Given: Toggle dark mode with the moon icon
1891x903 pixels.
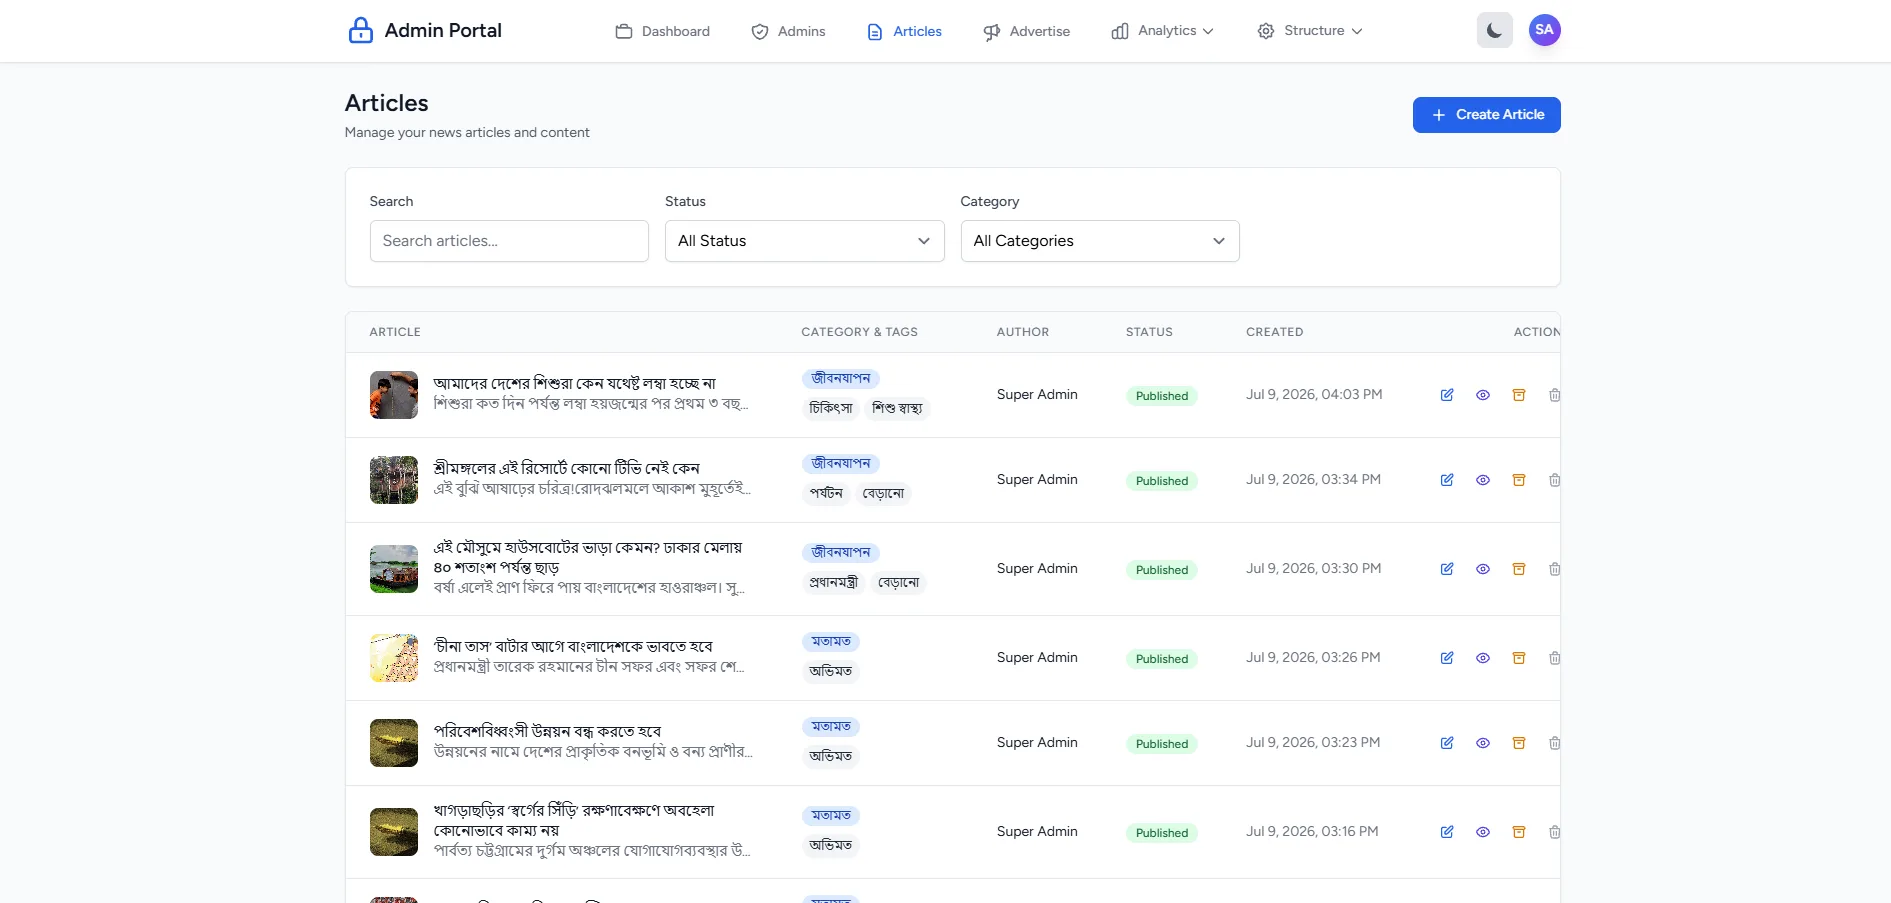Looking at the screenshot, I should [x=1494, y=30].
